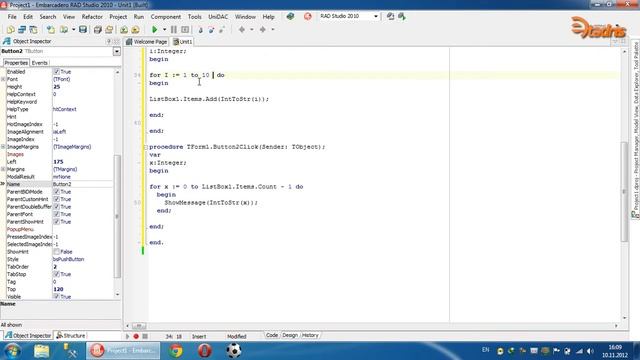Open the Run button dropdown arrow
The height and width of the screenshot is (360, 640).
point(164,29)
